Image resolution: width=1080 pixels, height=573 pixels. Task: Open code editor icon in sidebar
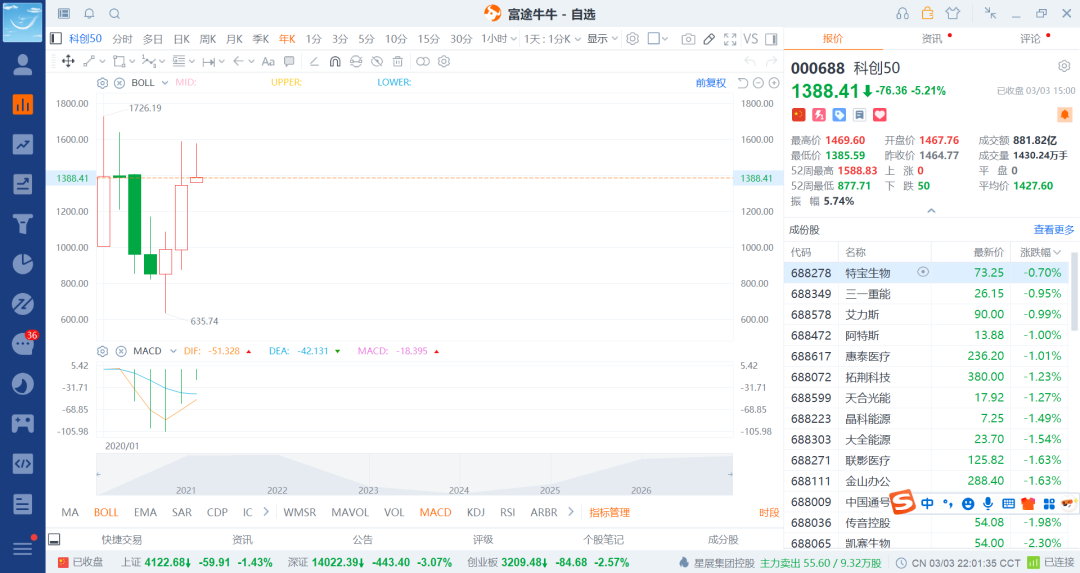click(x=23, y=463)
